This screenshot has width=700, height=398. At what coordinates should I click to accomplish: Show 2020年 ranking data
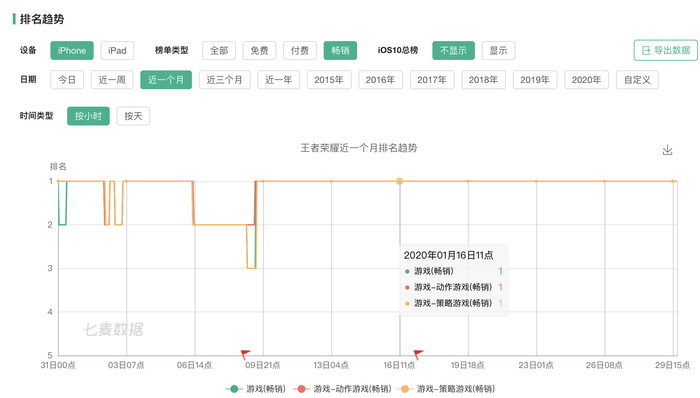coord(587,80)
